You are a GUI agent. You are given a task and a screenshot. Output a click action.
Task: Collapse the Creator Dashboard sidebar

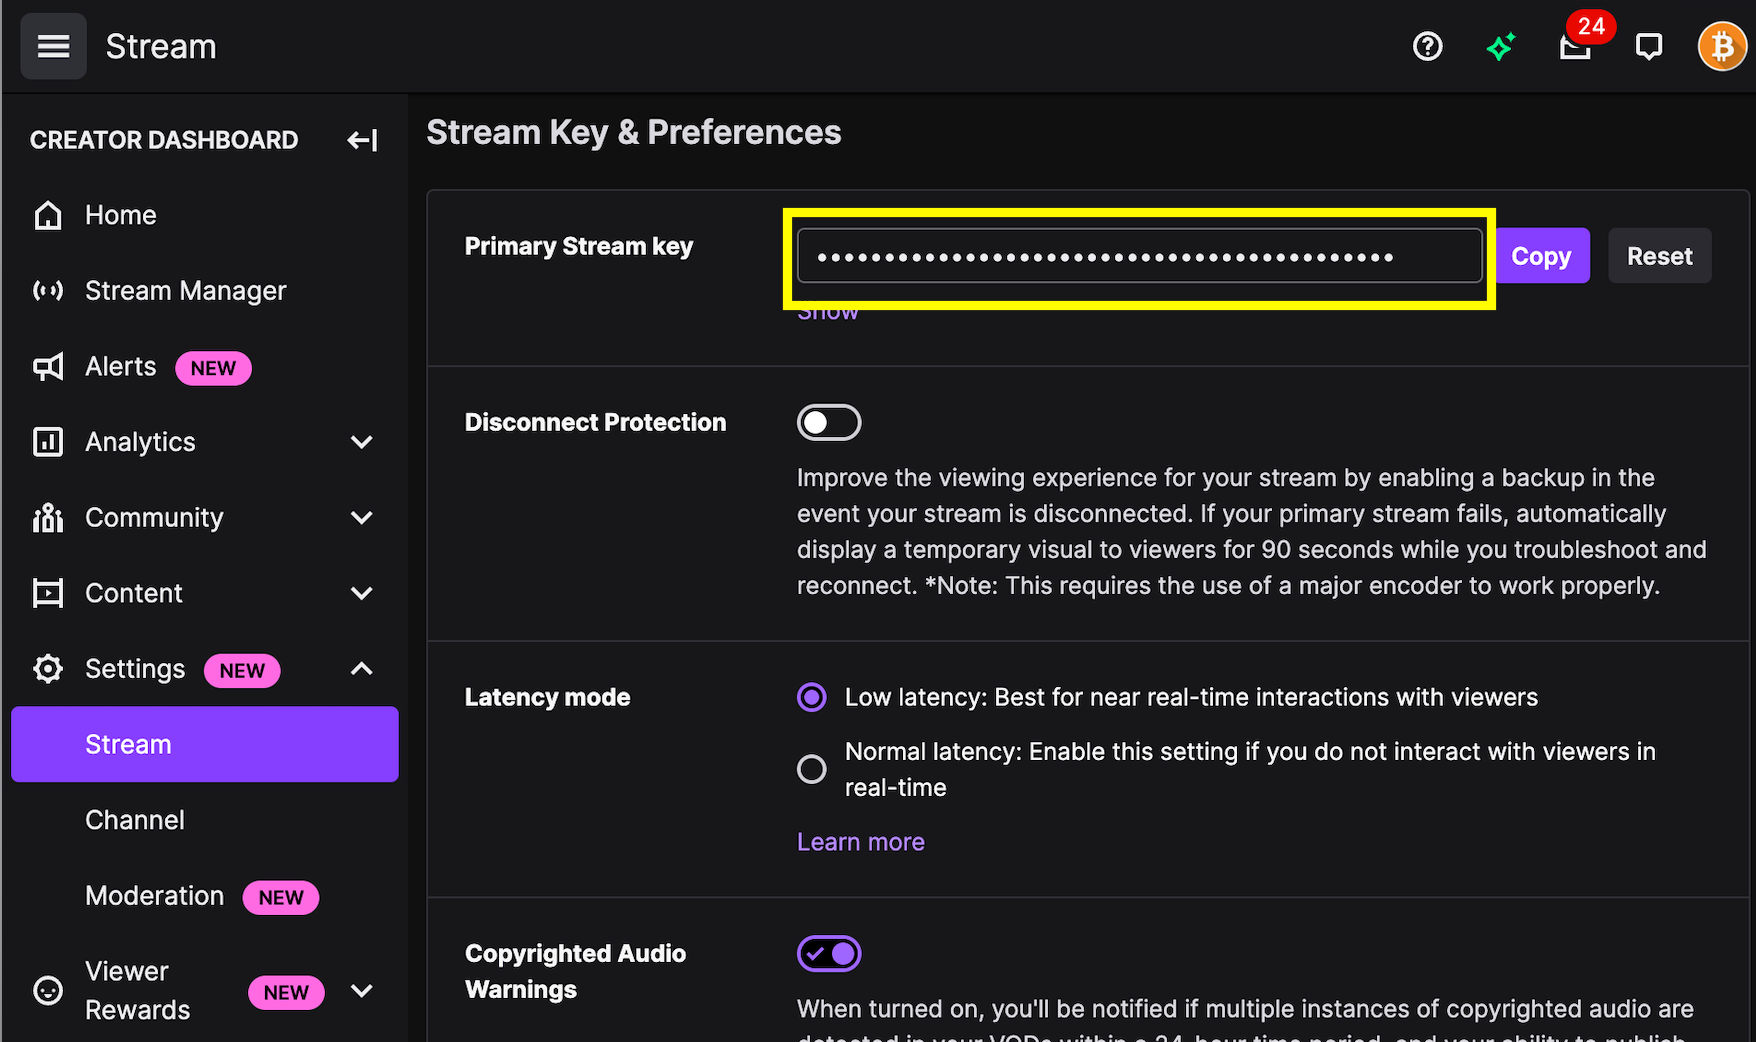(362, 140)
